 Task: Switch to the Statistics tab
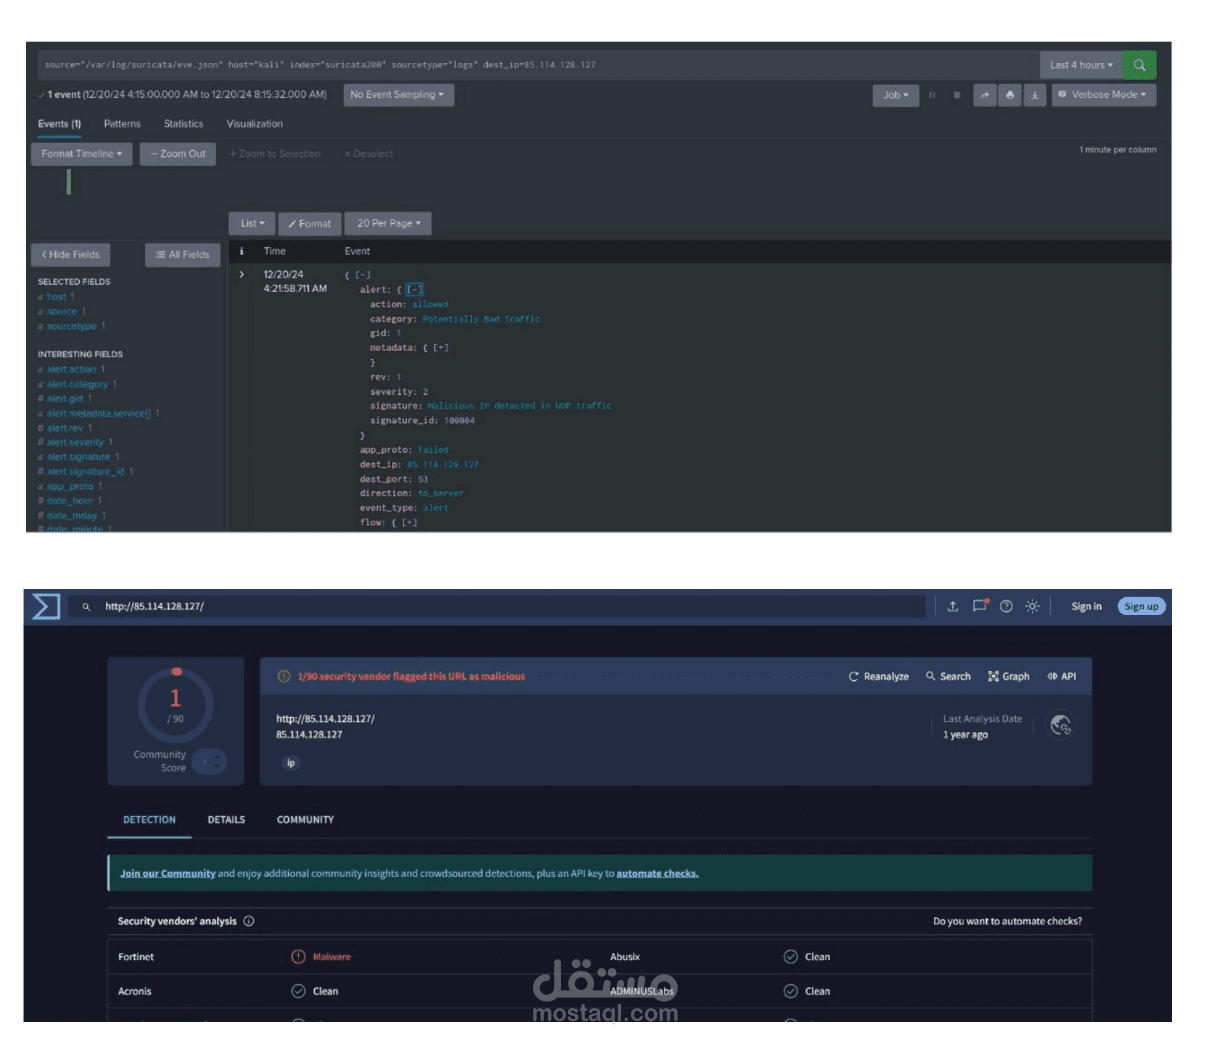pyautogui.click(x=183, y=124)
